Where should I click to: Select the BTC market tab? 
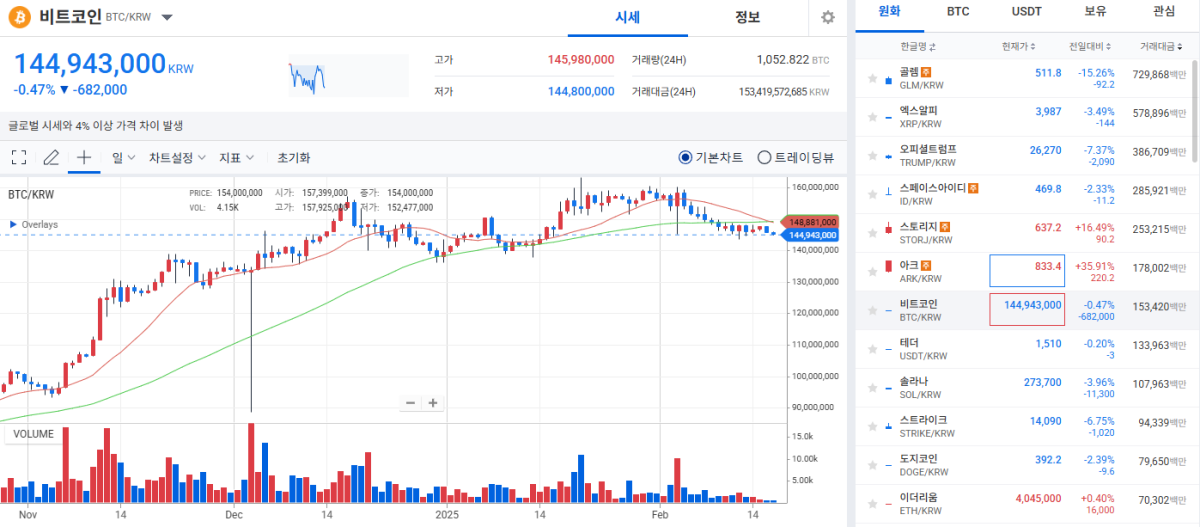coord(958,12)
